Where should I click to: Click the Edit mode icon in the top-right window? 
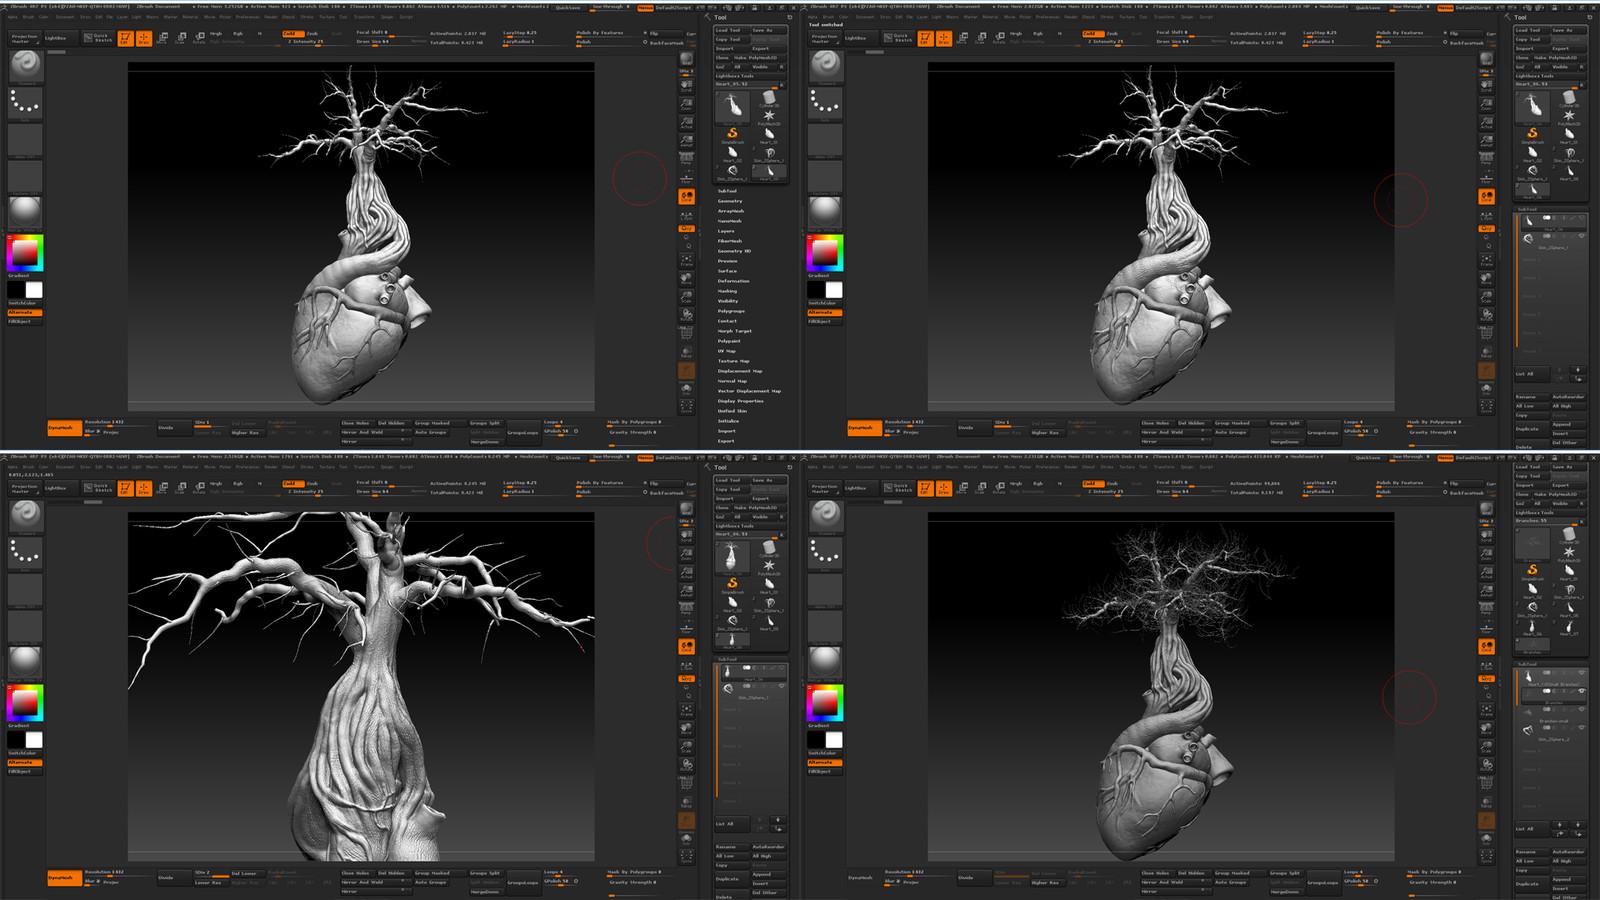click(925, 39)
